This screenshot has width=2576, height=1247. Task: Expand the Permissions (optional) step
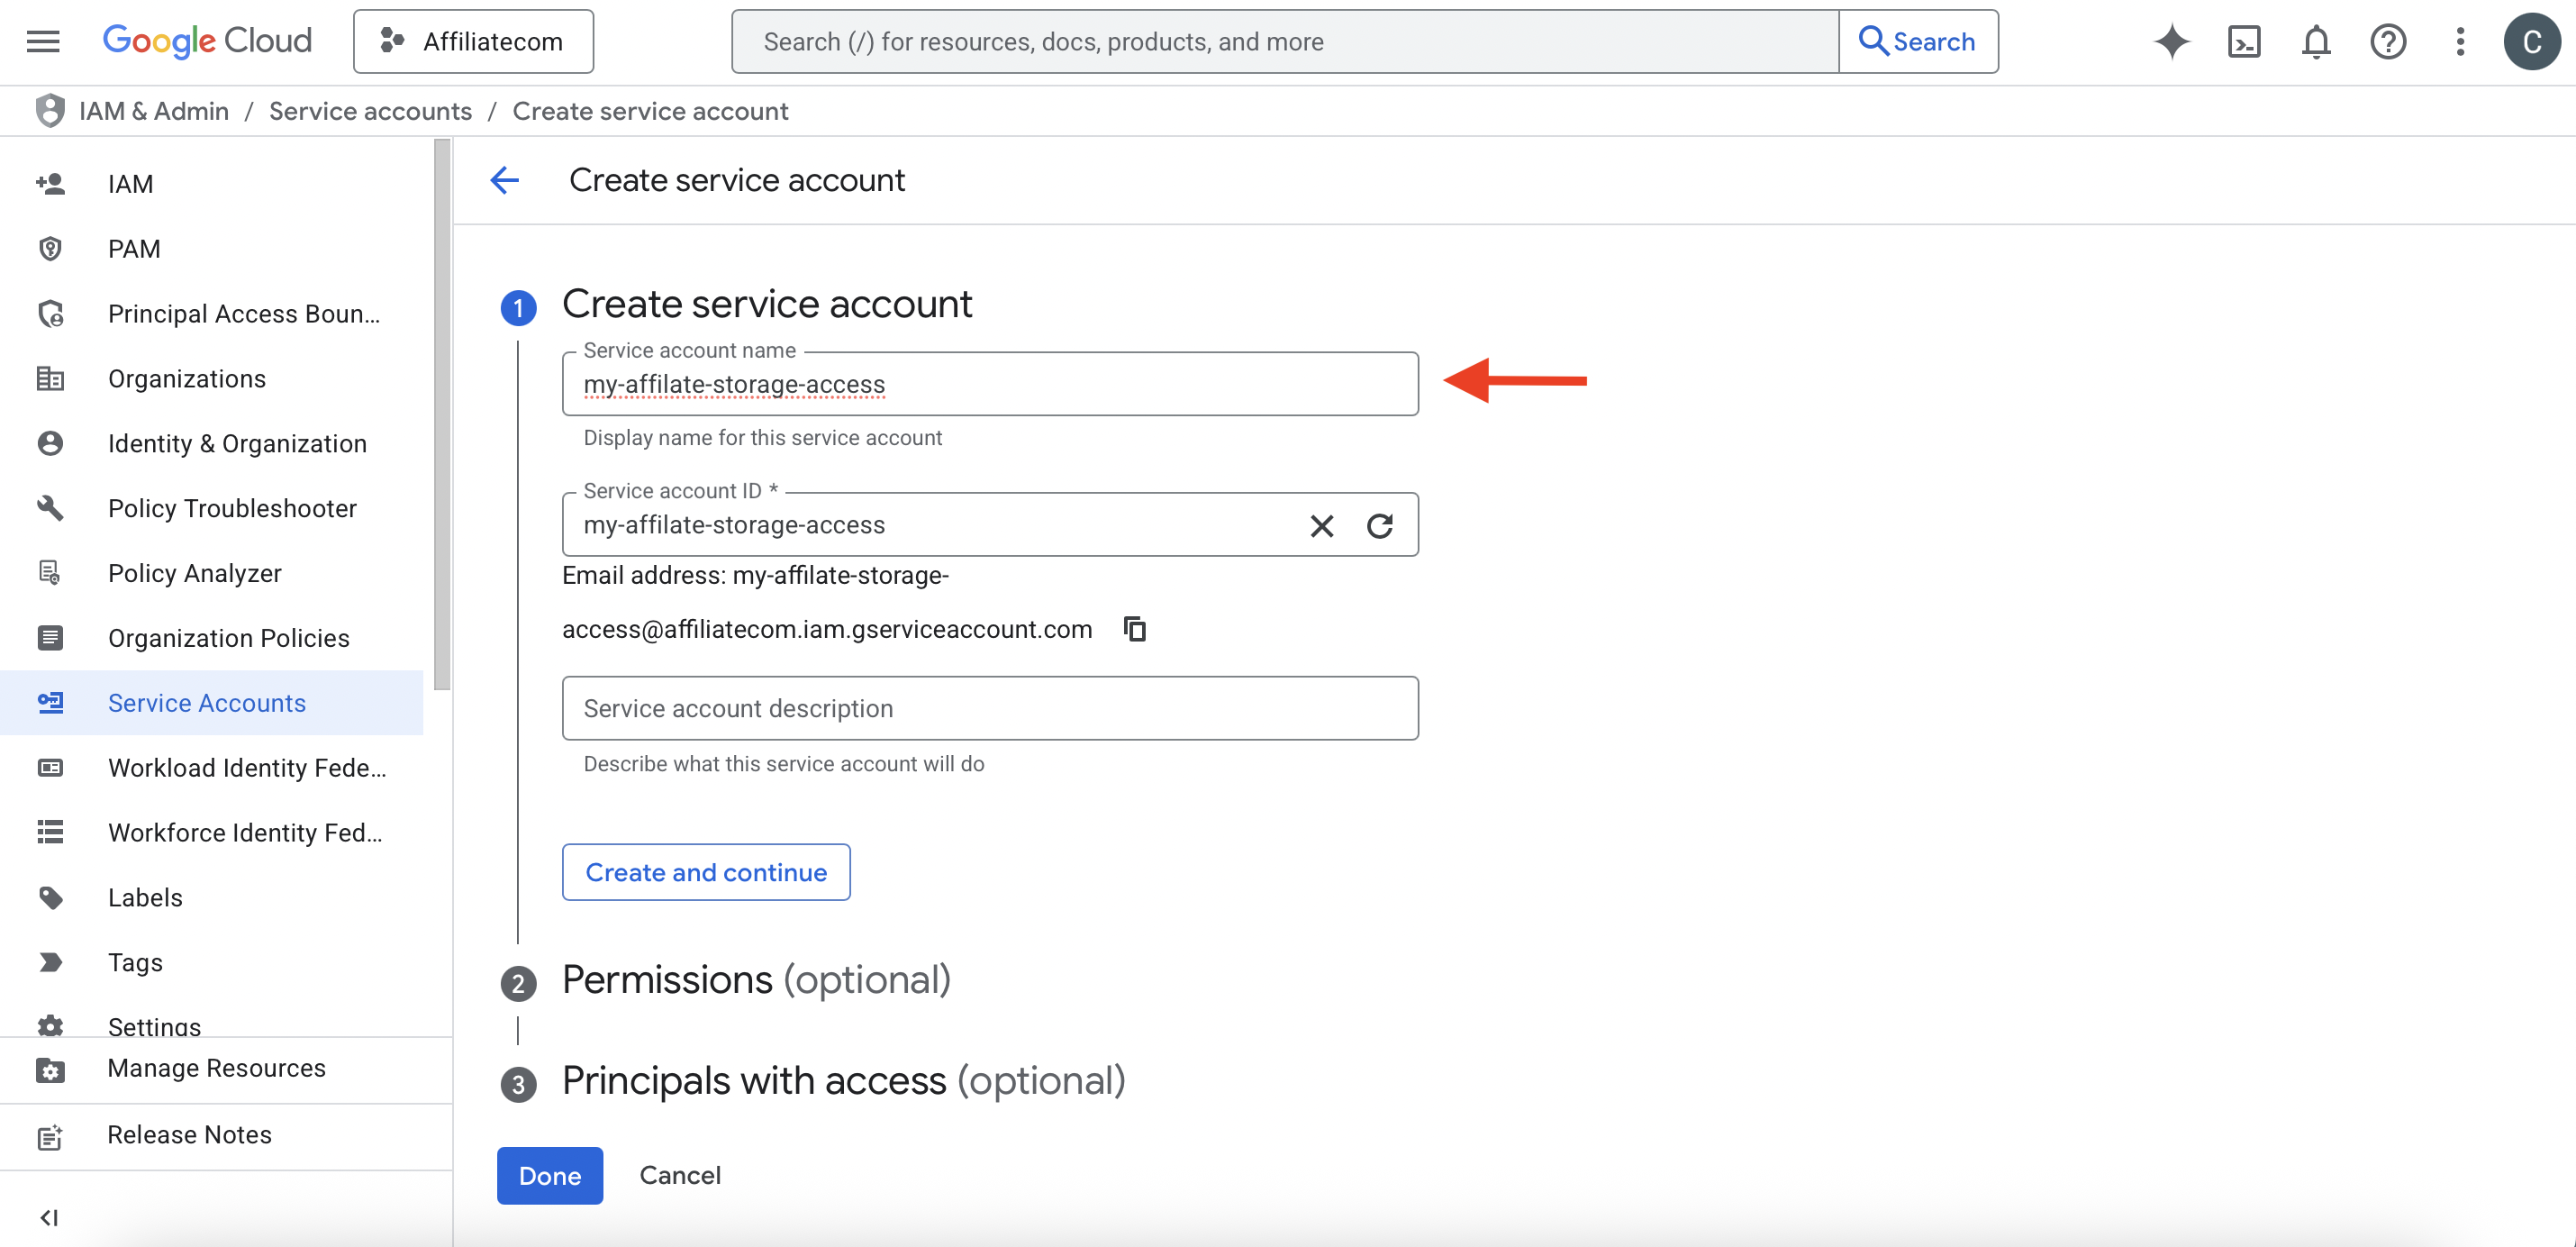[x=756, y=980]
